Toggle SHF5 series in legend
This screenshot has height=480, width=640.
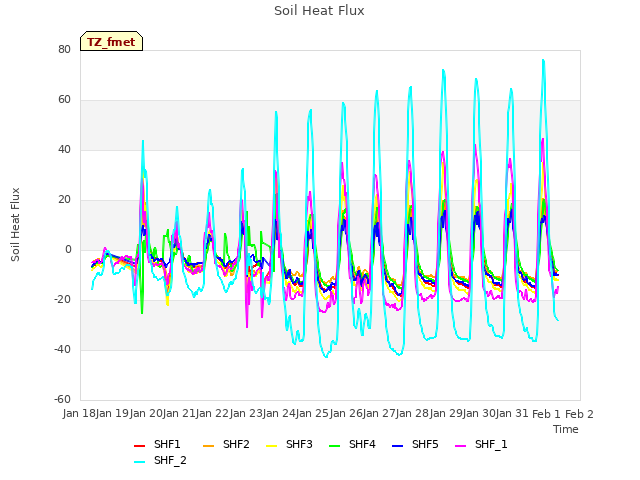pos(415,444)
